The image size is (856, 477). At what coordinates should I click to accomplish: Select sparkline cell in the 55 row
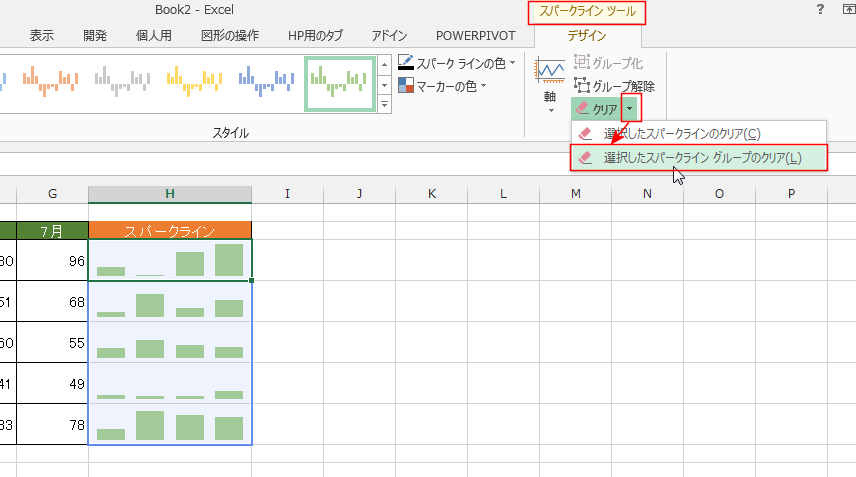point(170,342)
